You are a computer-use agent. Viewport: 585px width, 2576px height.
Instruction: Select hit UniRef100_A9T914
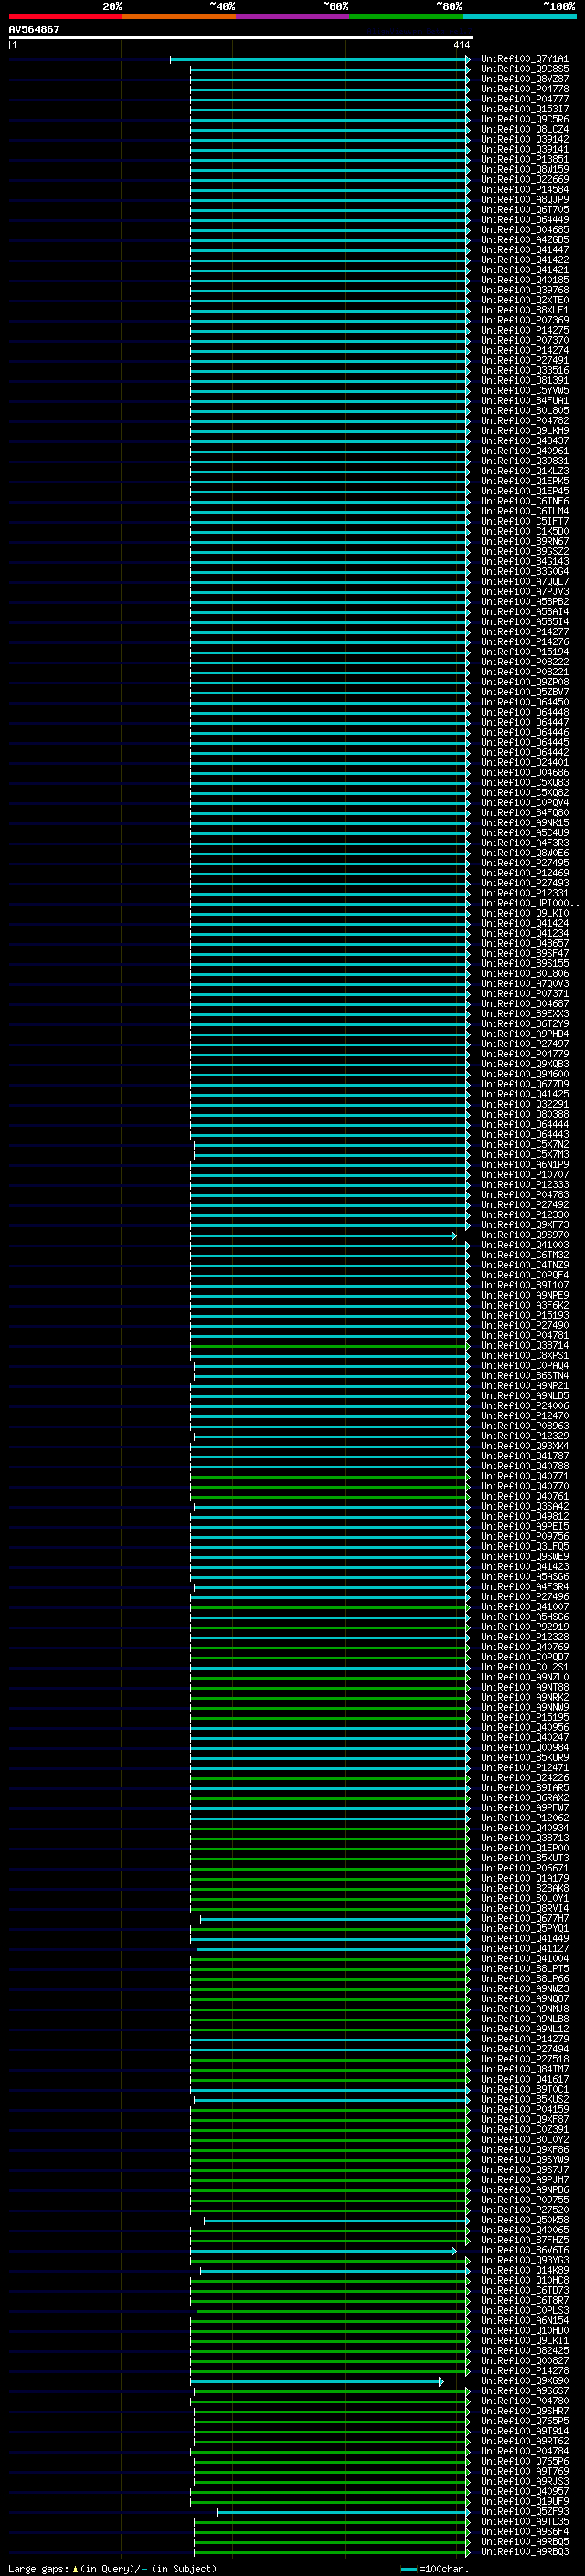525,2431
